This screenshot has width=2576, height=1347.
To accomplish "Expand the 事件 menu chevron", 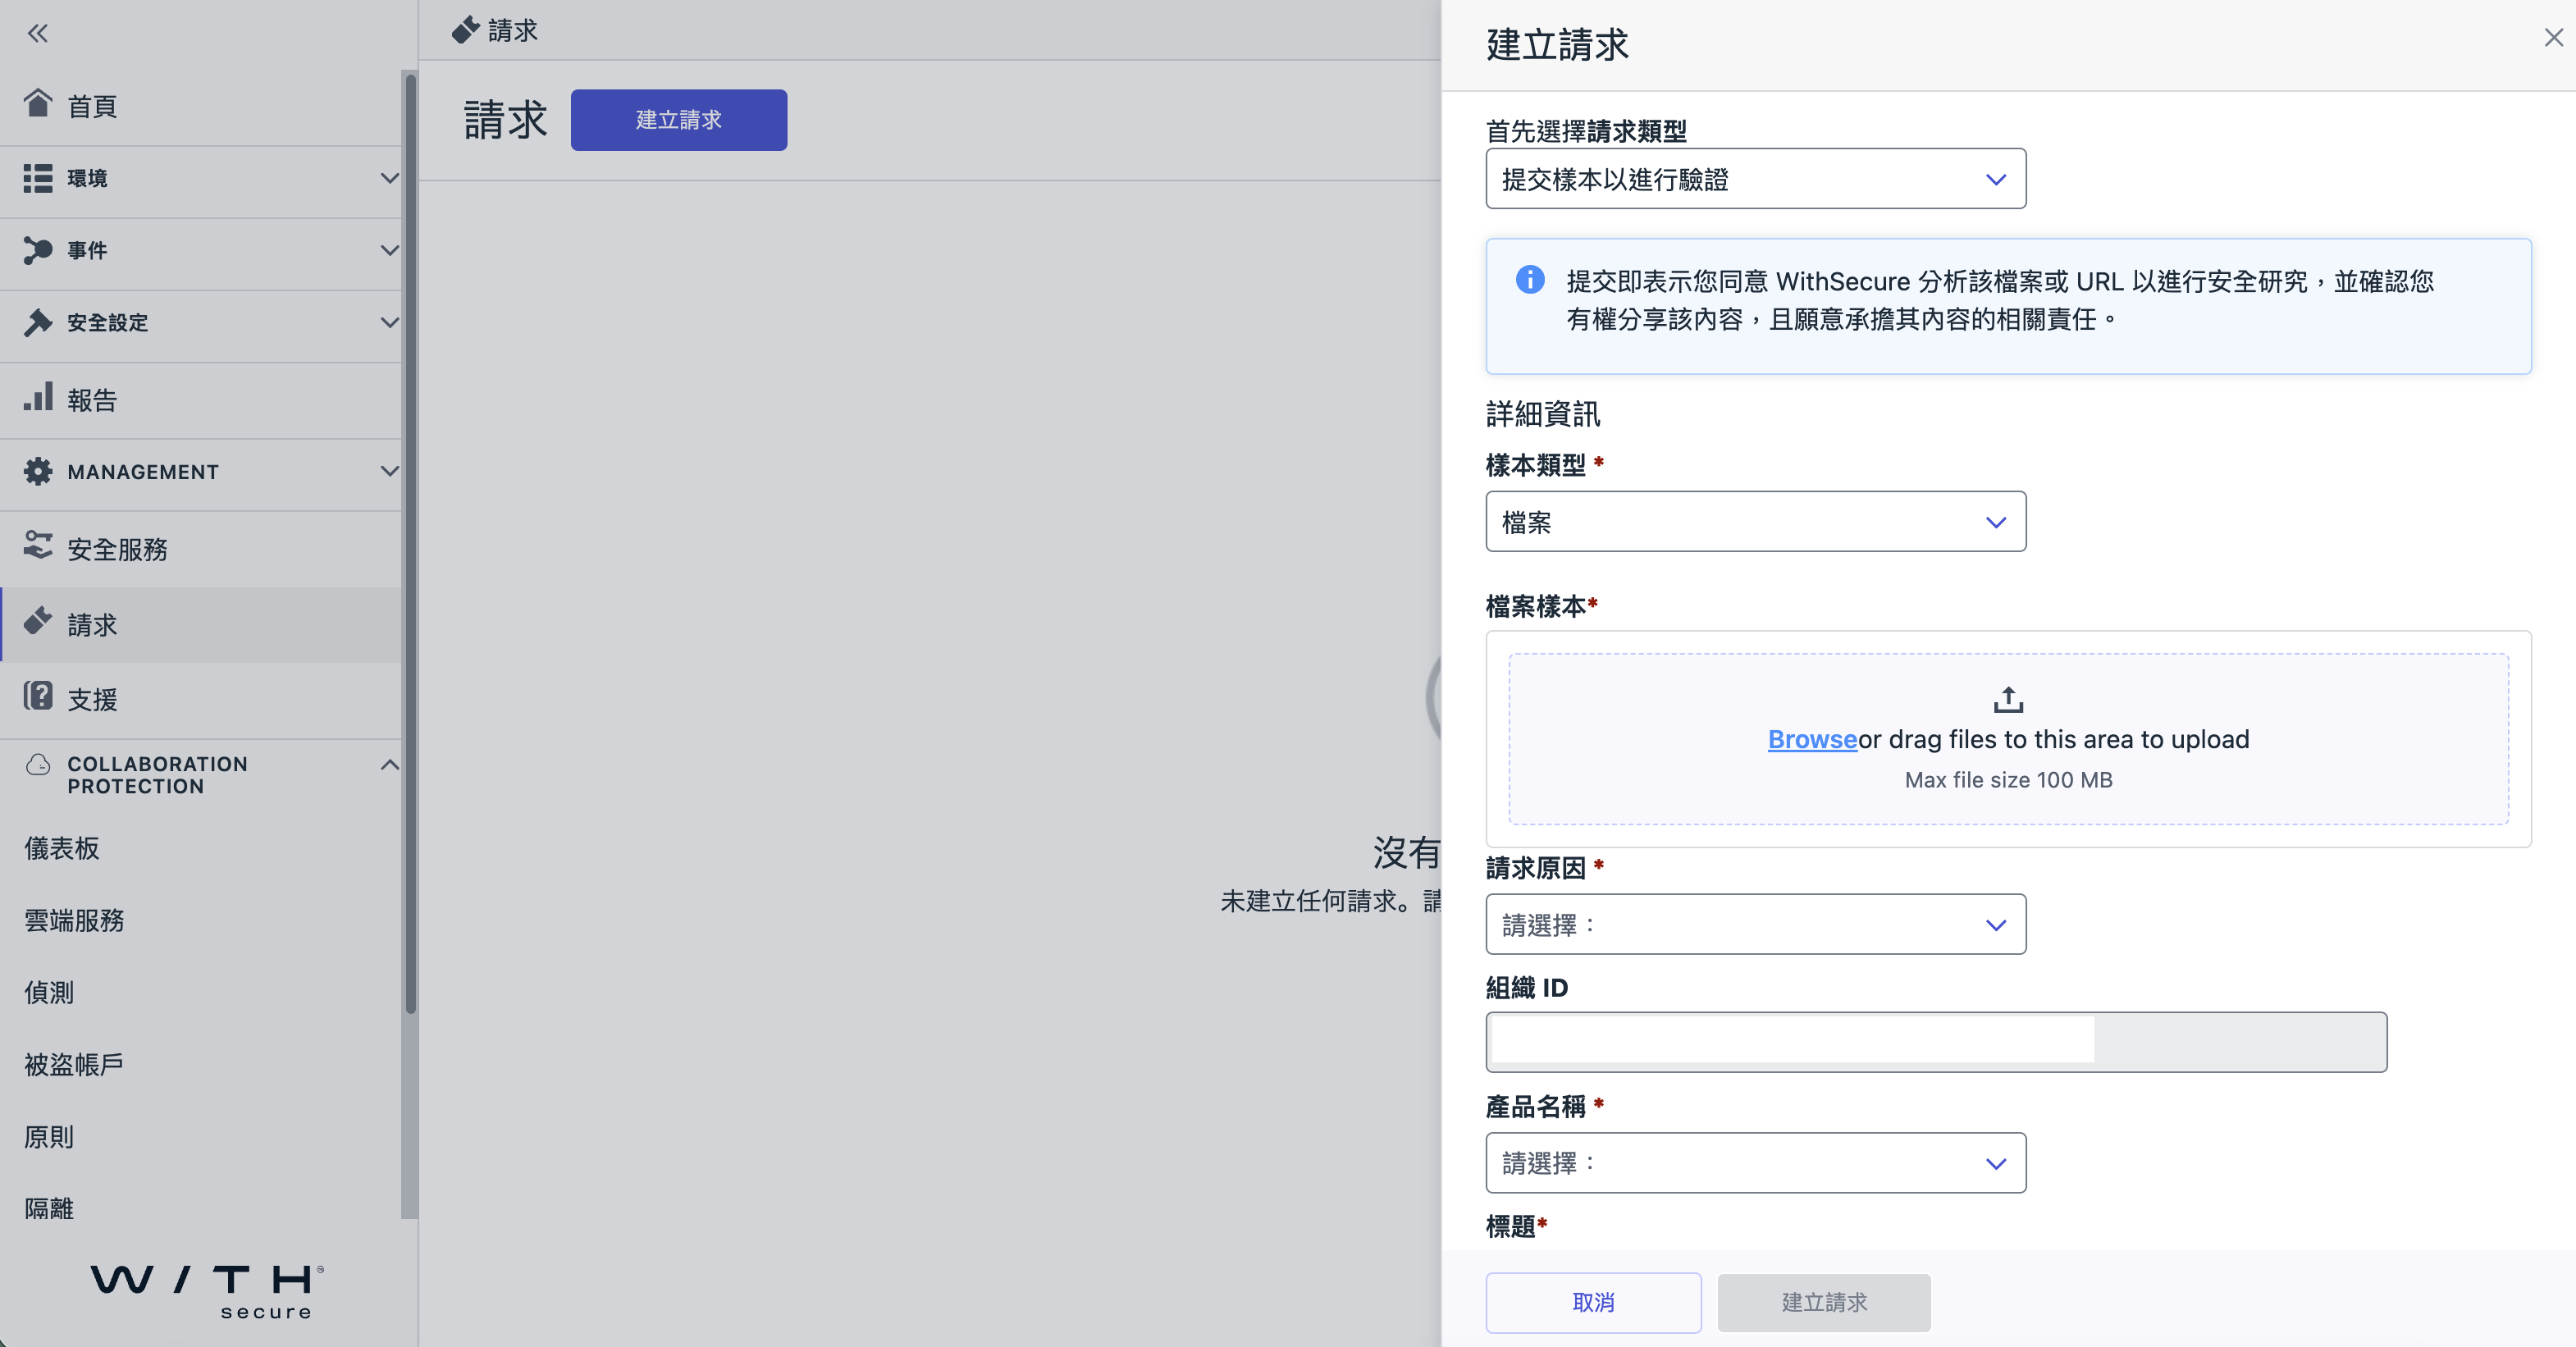I will pyautogui.click(x=390, y=250).
